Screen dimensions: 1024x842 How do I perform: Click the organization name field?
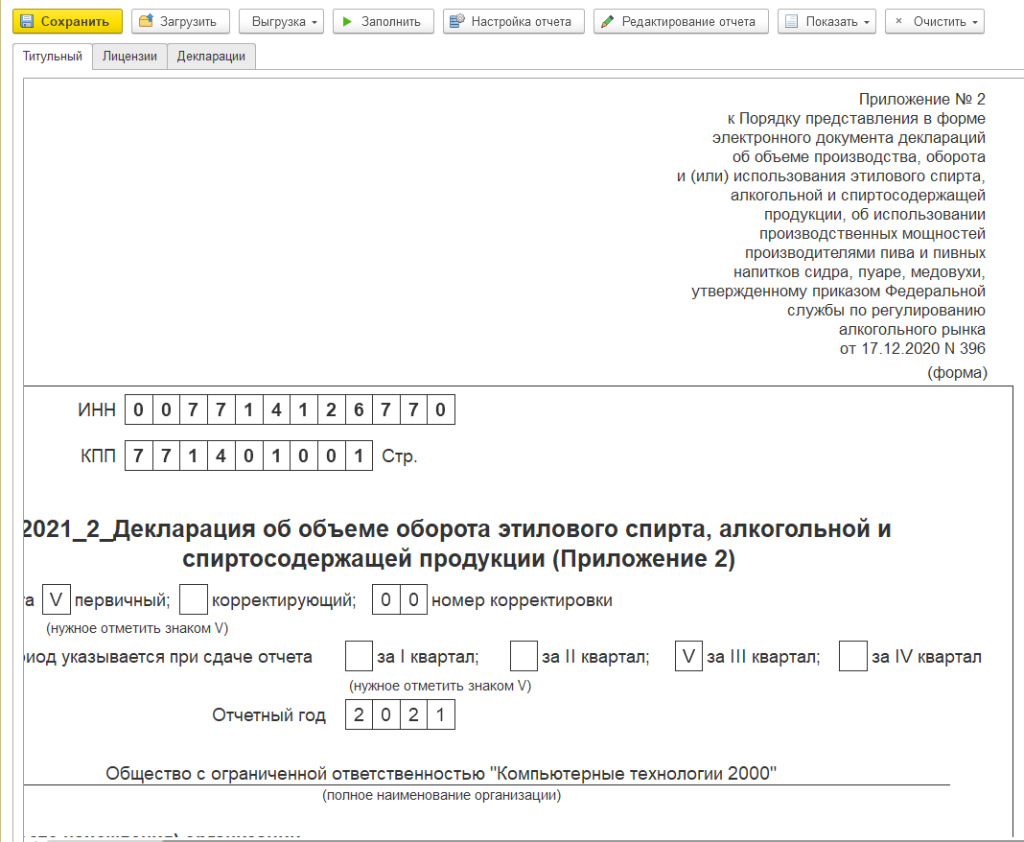pos(441,773)
